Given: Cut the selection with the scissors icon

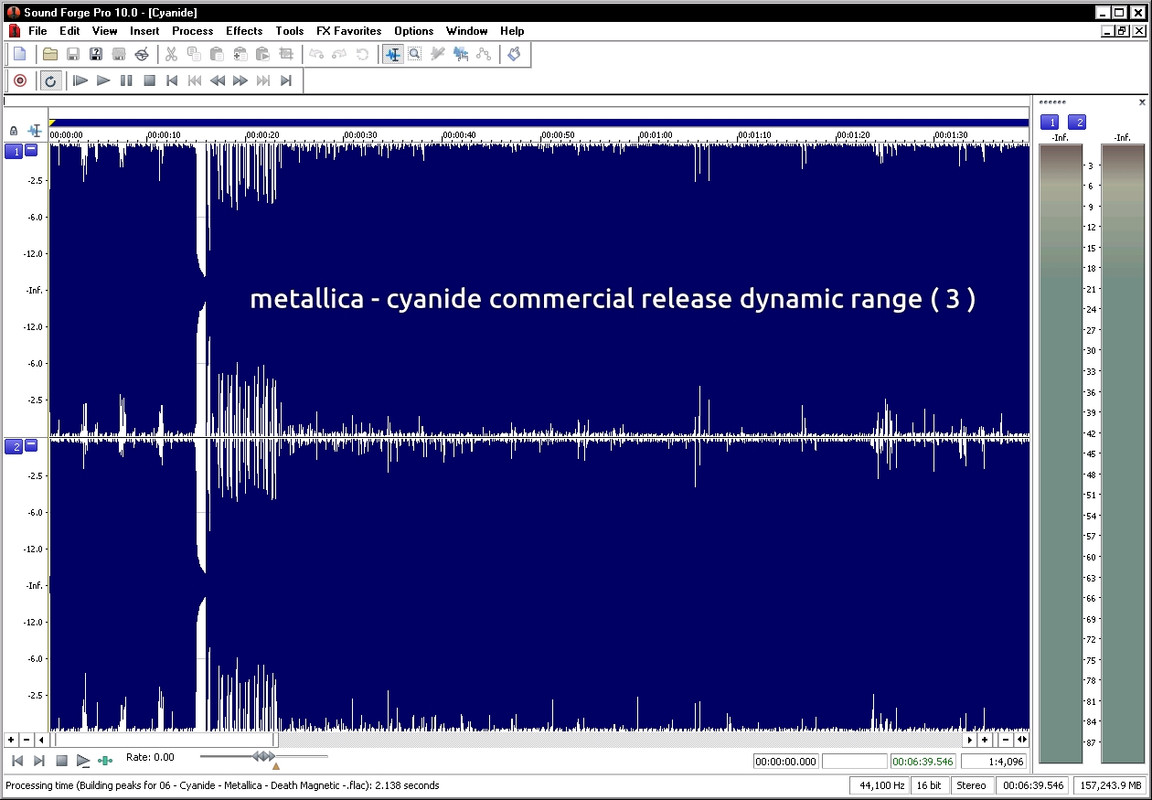Looking at the screenshot, I should coord(171,54).
